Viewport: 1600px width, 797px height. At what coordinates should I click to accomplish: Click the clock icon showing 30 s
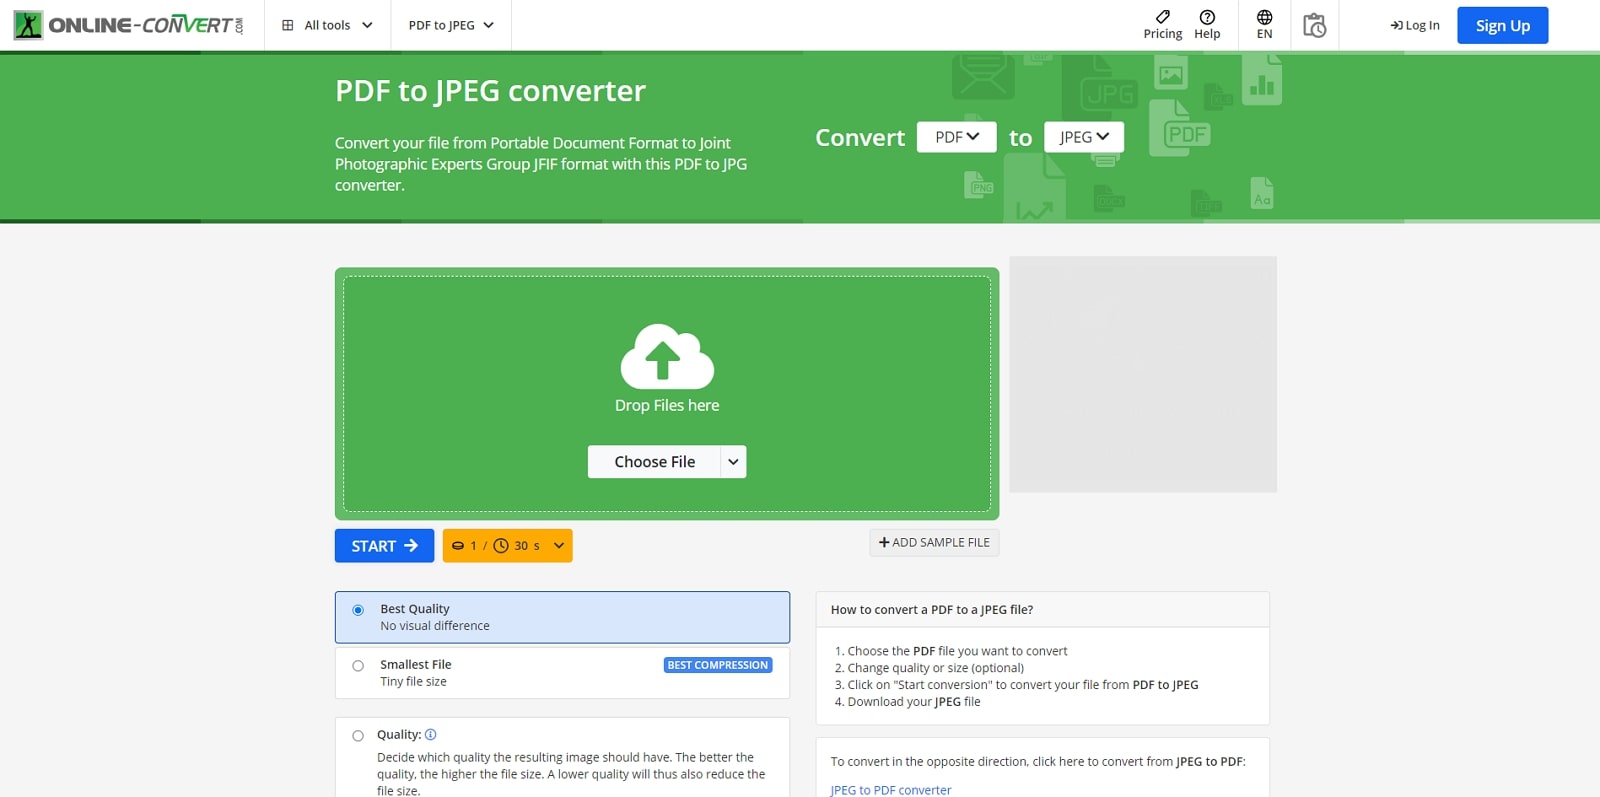click(x=501, y=546)
